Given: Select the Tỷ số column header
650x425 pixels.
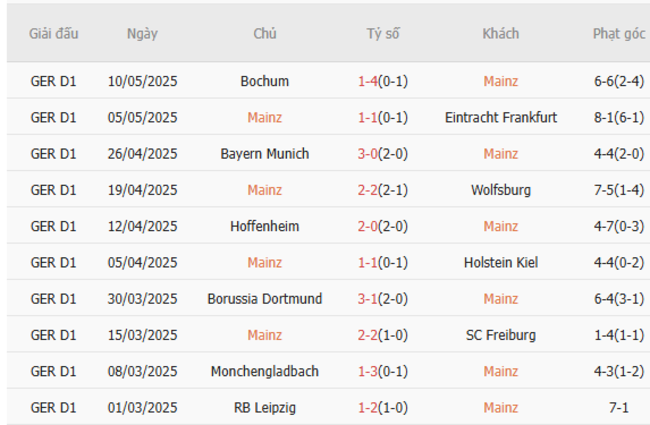Looking at the screenshot, I should pyautogui.click(x=382, y=33).
